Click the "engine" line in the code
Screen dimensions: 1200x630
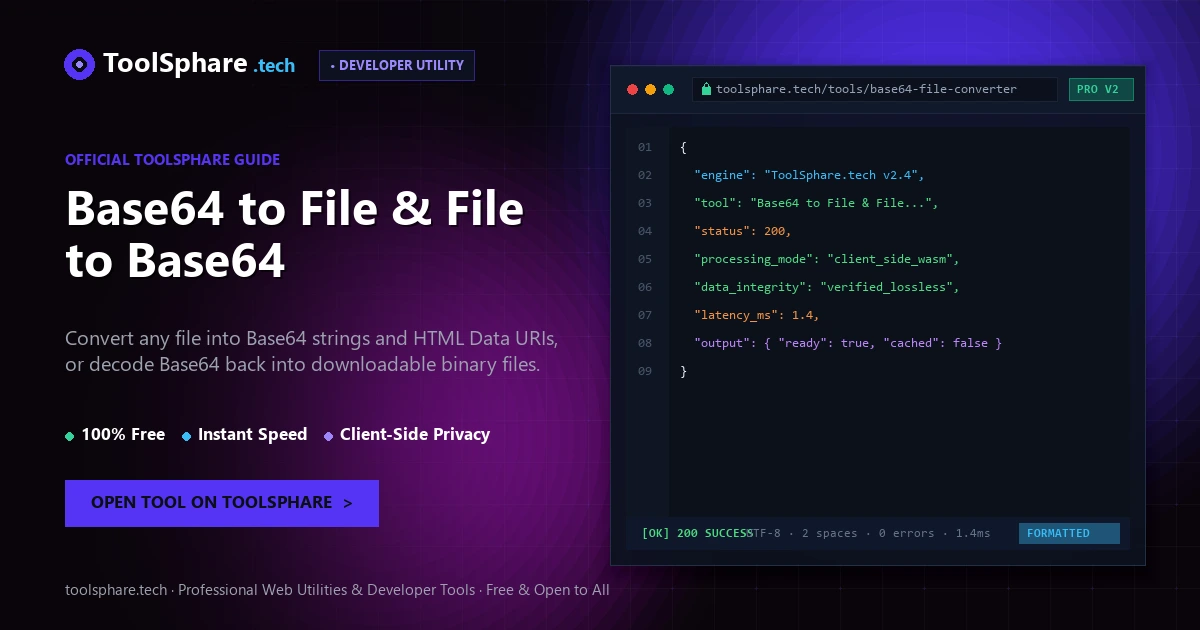pos(809,175)
